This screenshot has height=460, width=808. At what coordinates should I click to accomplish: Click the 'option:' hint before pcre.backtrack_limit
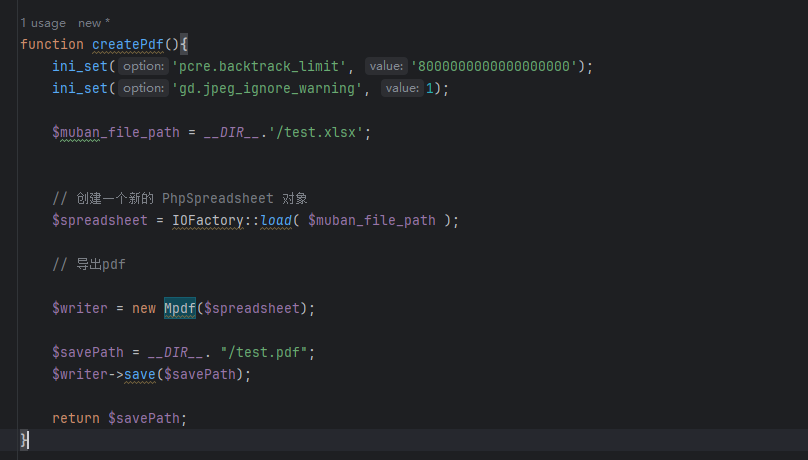tap(143, 66)
